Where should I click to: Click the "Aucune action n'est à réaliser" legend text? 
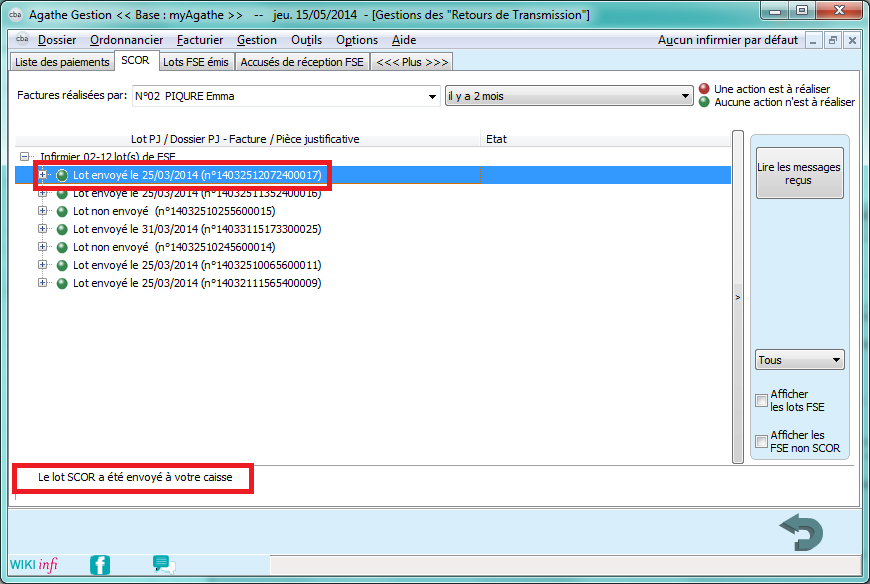pyautogui.click(x=785, y=102)
